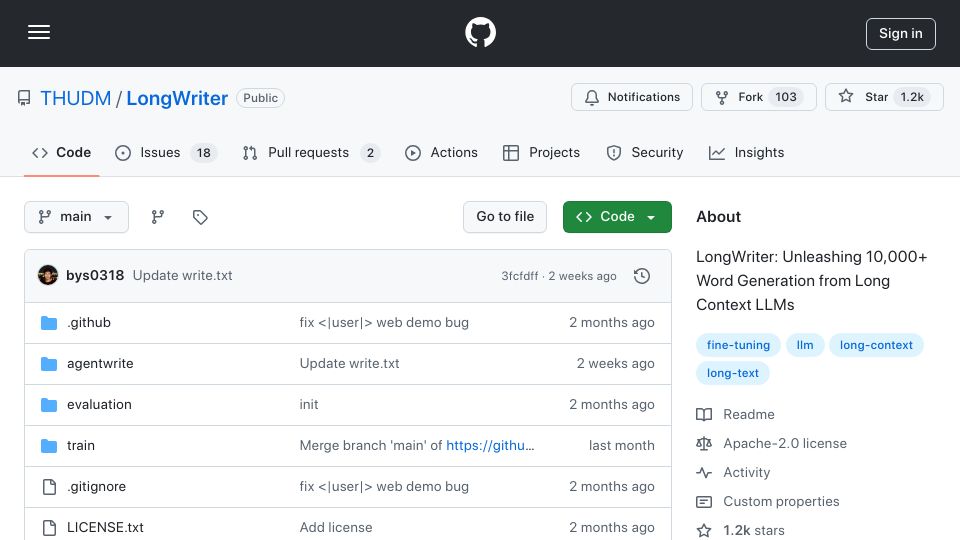Open the Insights tab
The height and width of the screenshot is (540, 960).
[746, 152]
